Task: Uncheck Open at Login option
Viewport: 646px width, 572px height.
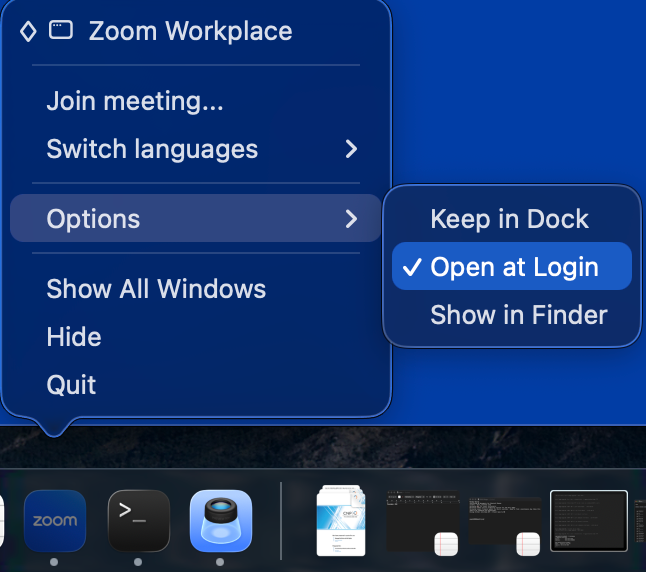Action: point(512,267)
